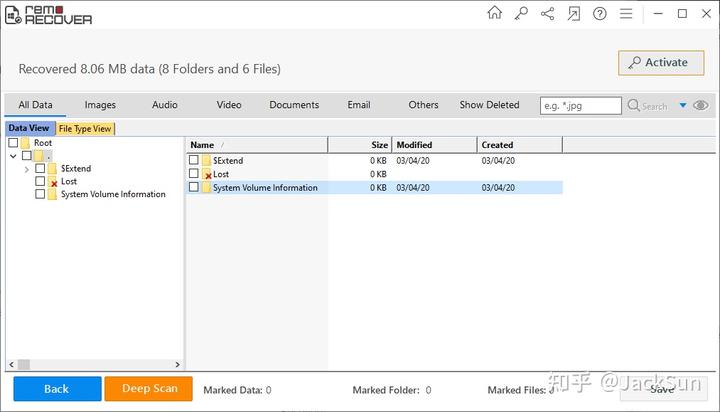Image resolution: width=720 pixels, height=412 pixels.
Task: Click the Activate button
Action: (x=661, y=63)
